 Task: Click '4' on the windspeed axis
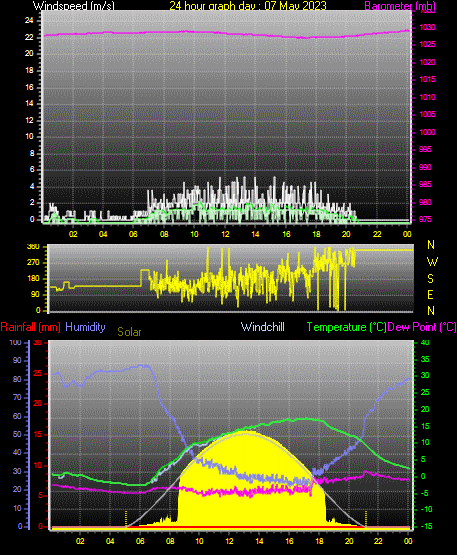32,187
